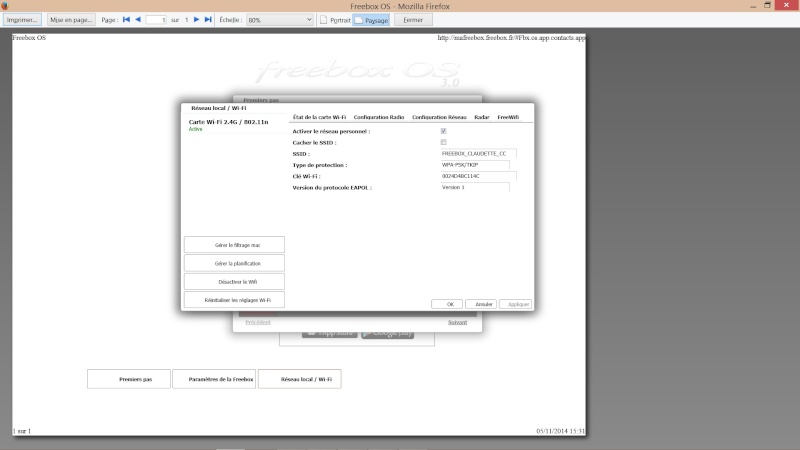Image resolution: width=800 pixels, height=450 pixels.
Task: Open Type de protection dropdown
Action: coord(474,165)
